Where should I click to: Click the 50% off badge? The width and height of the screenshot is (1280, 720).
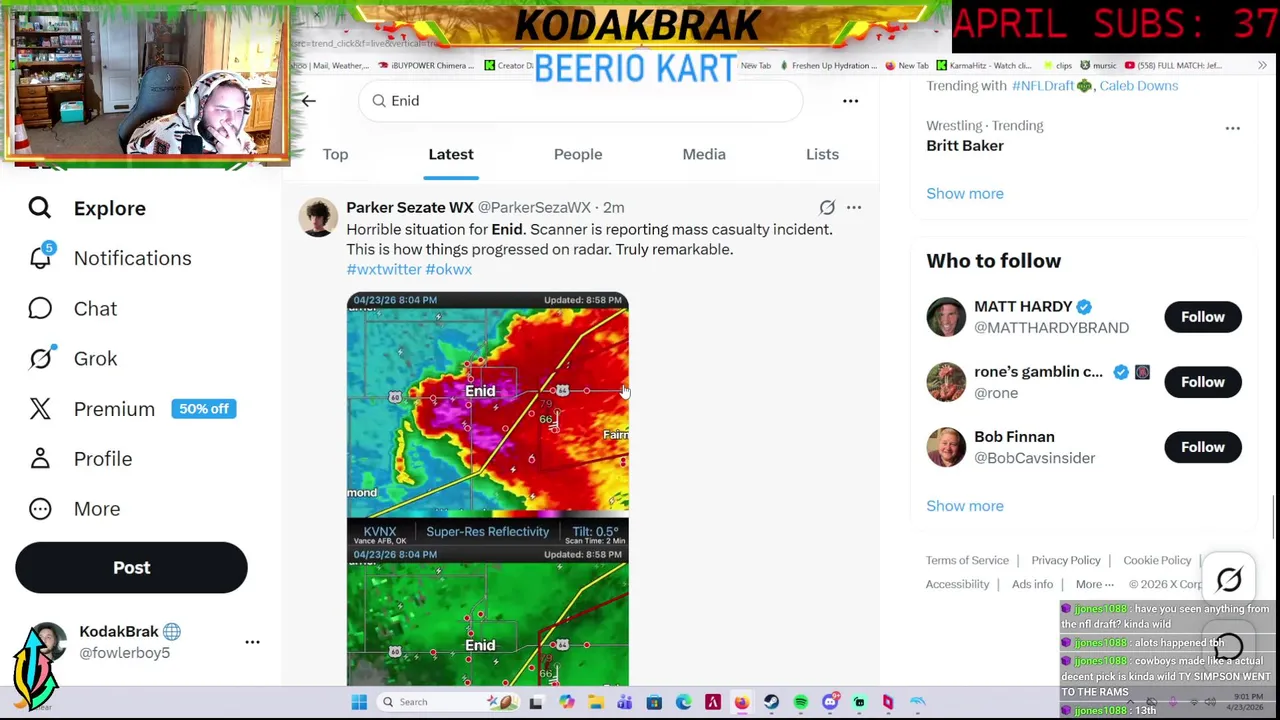click(x=204, y=408)
